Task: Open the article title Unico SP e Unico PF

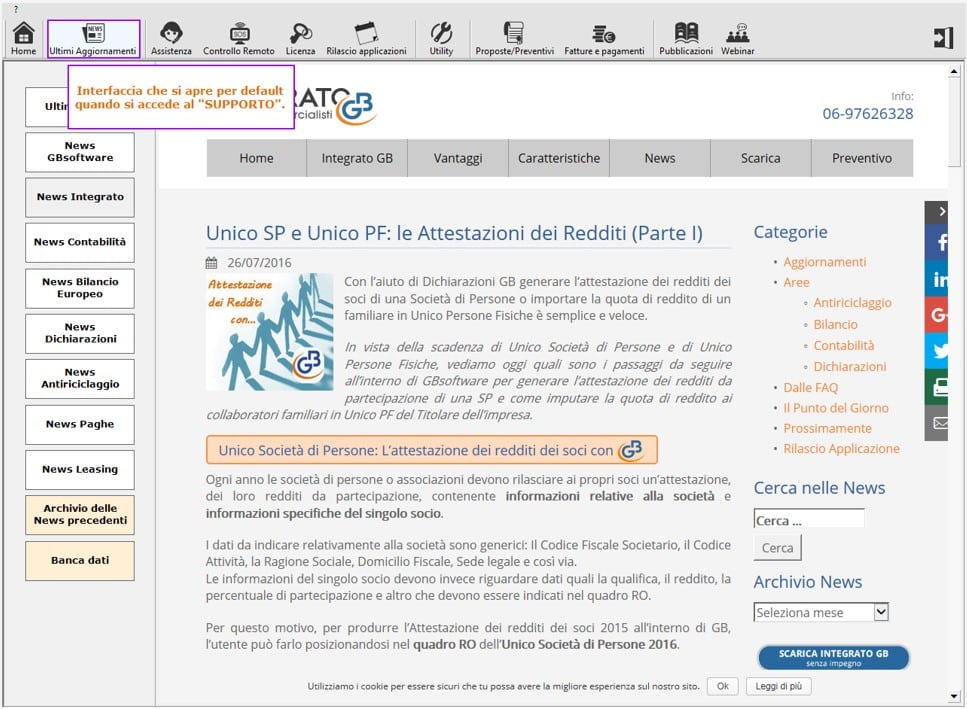Action: point(454,233)
